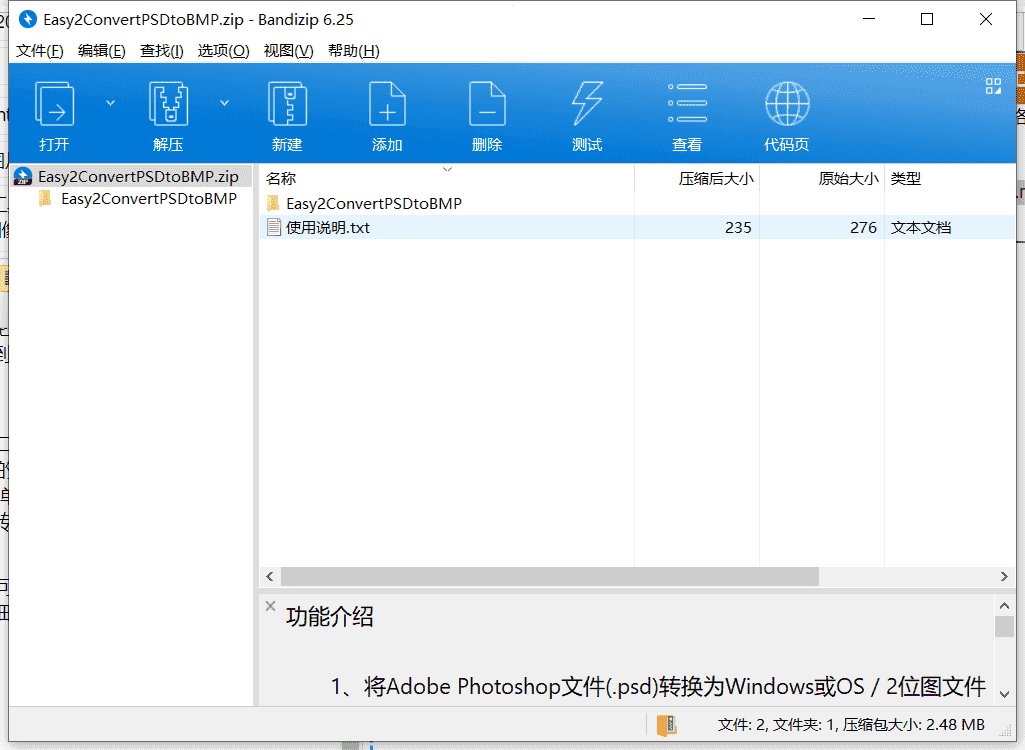Image resolution: width=1025 pixels, height=750 pixels.
Task: Click comment pane scroll down arrow
Action: (x=1005, y=694)
